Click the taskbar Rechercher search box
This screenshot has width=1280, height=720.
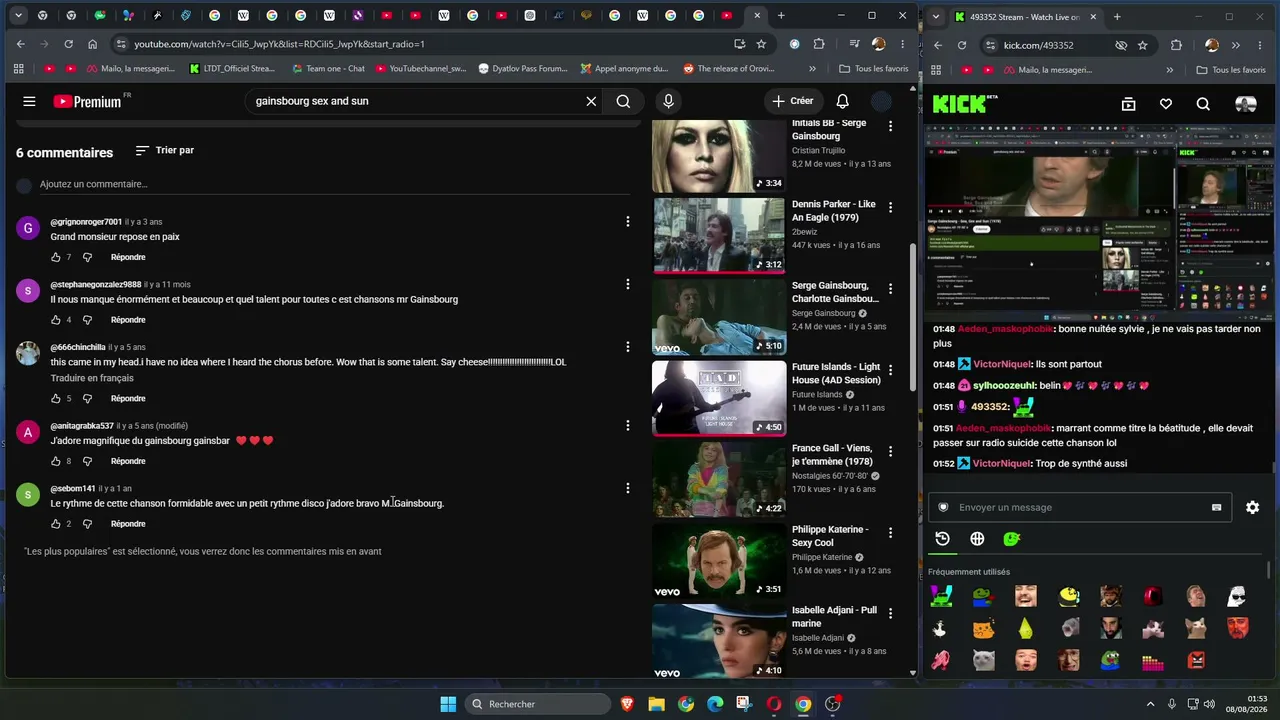536,704
